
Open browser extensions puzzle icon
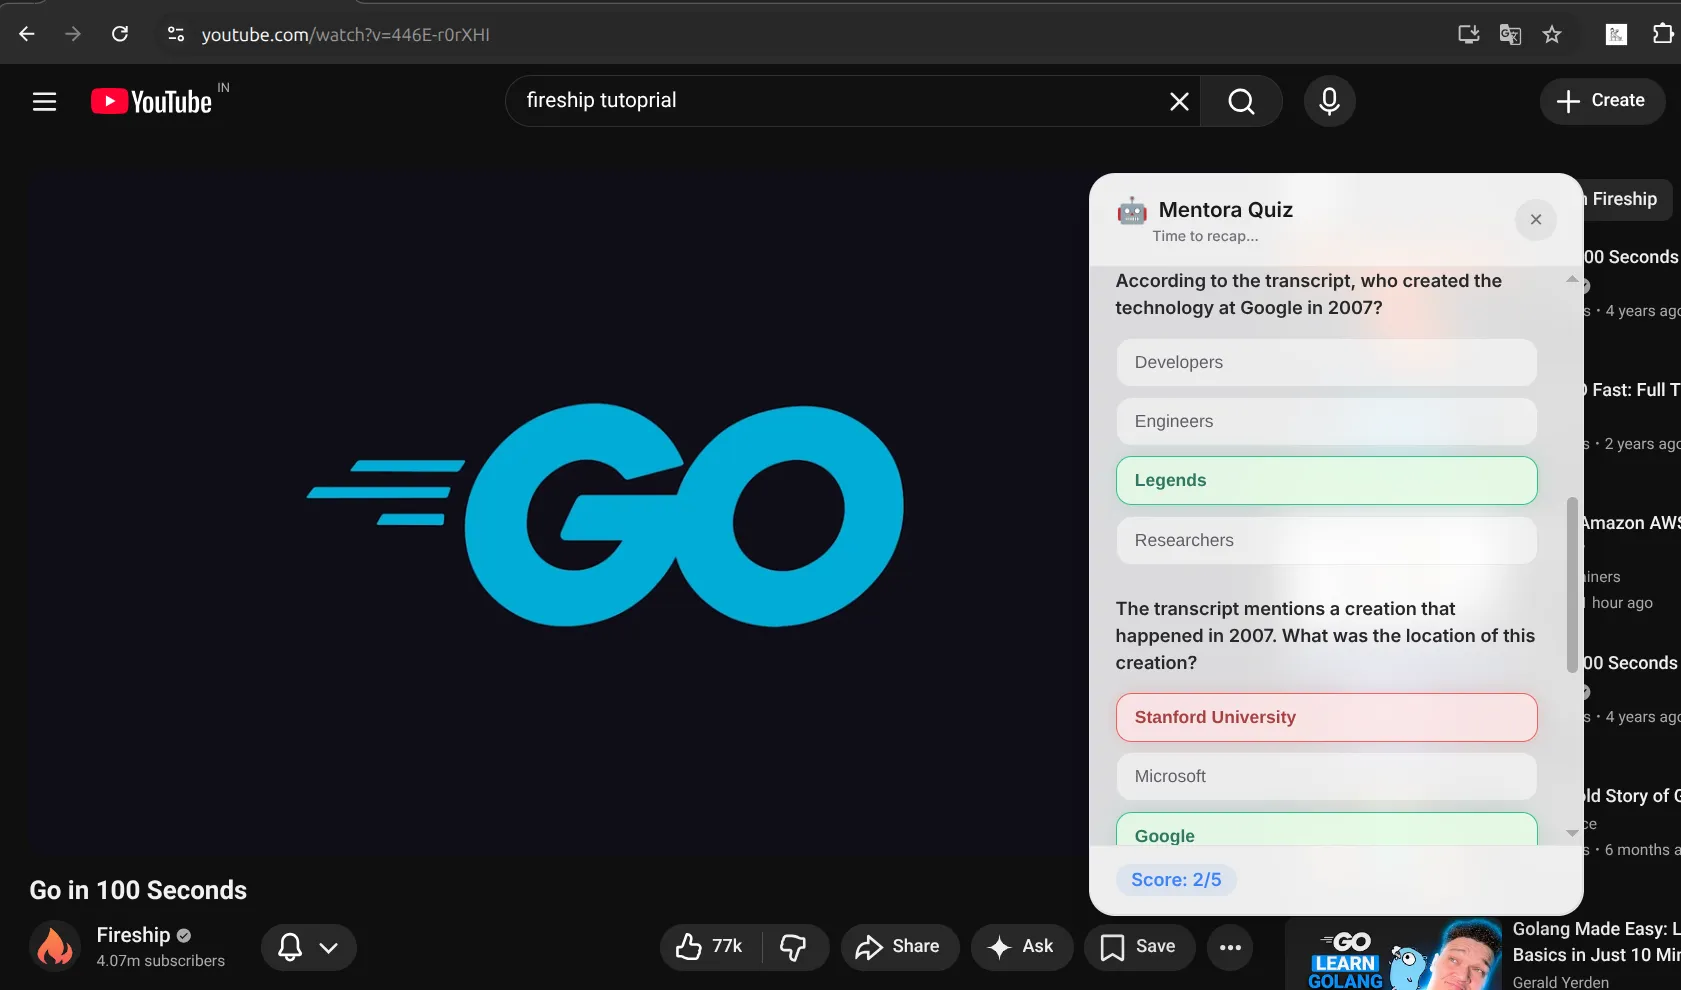(x=1662, y=34)
